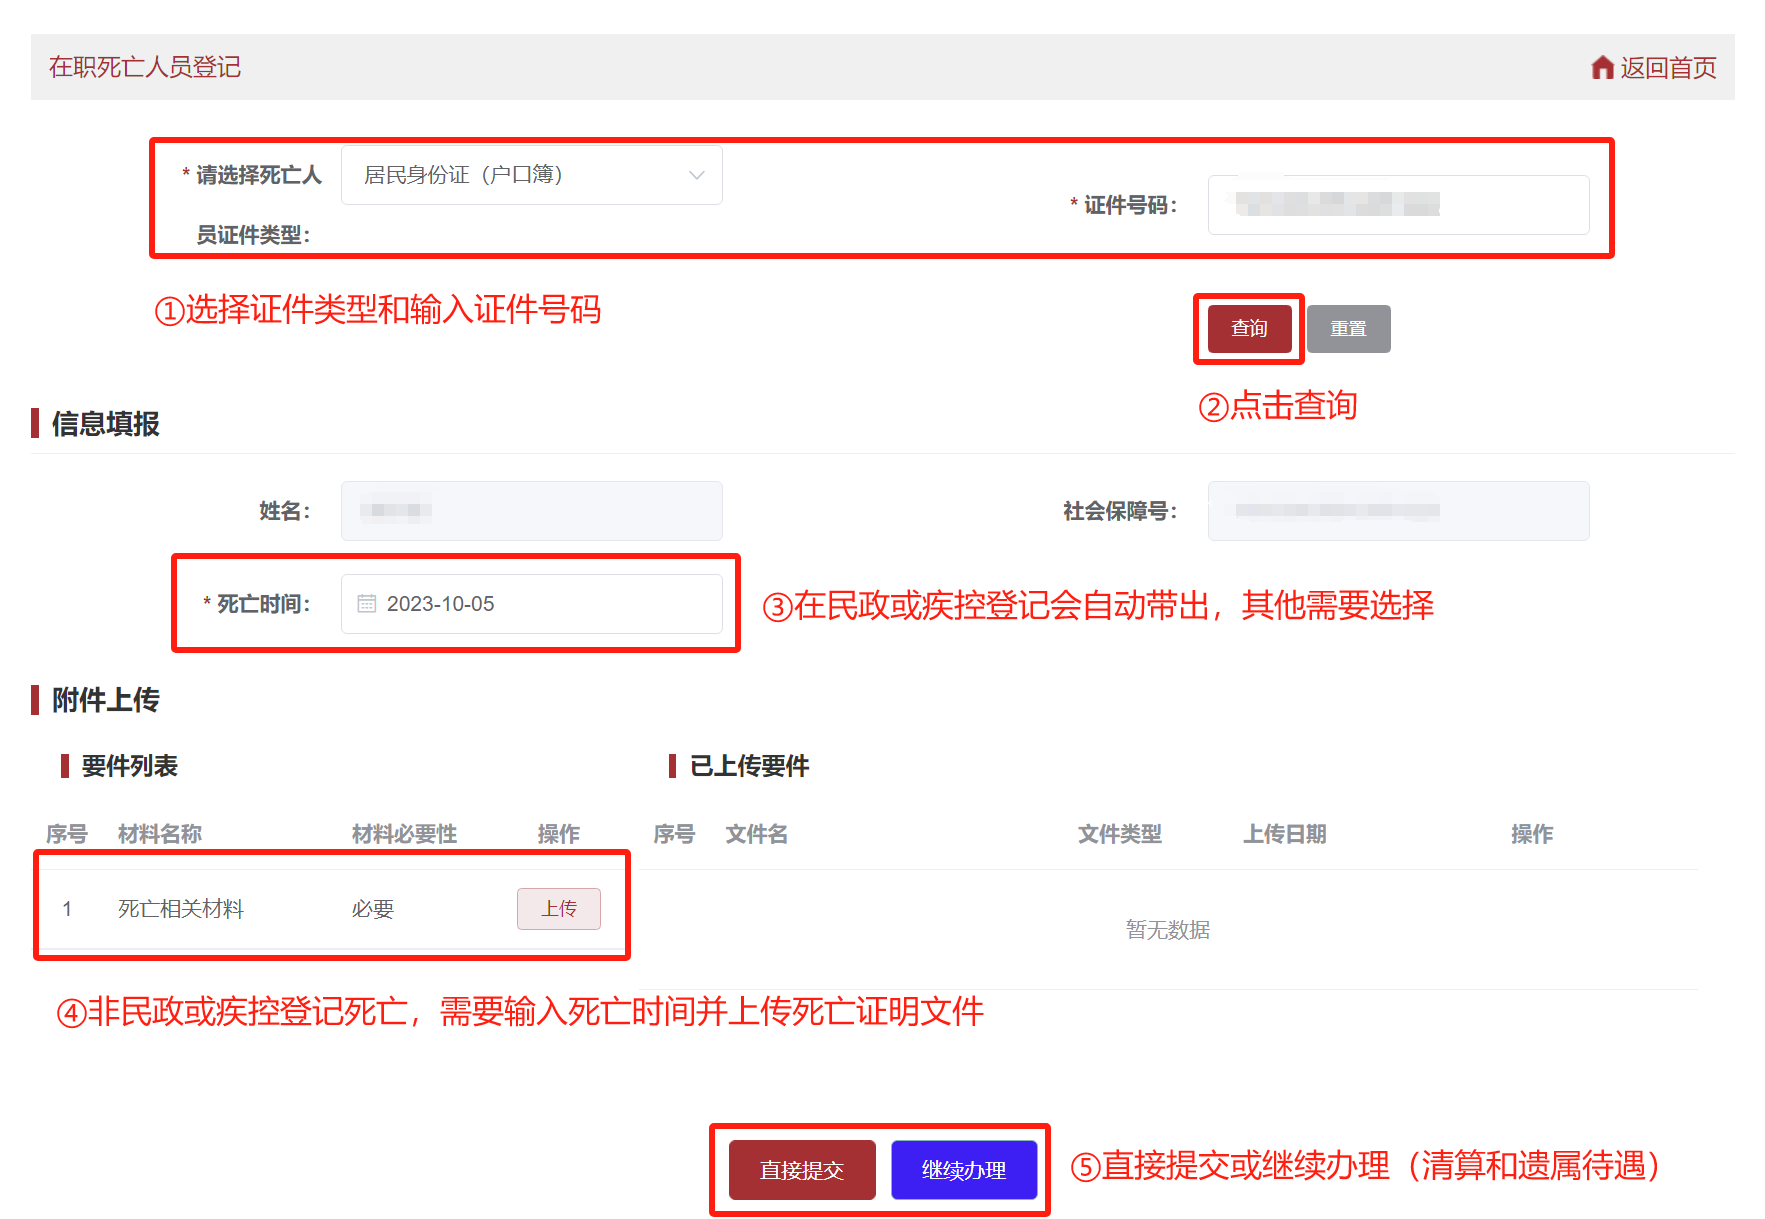Click the 上传 button for 死亡相关材料
Viewport: 1765px width, 1219px height.
click(558, 908)
